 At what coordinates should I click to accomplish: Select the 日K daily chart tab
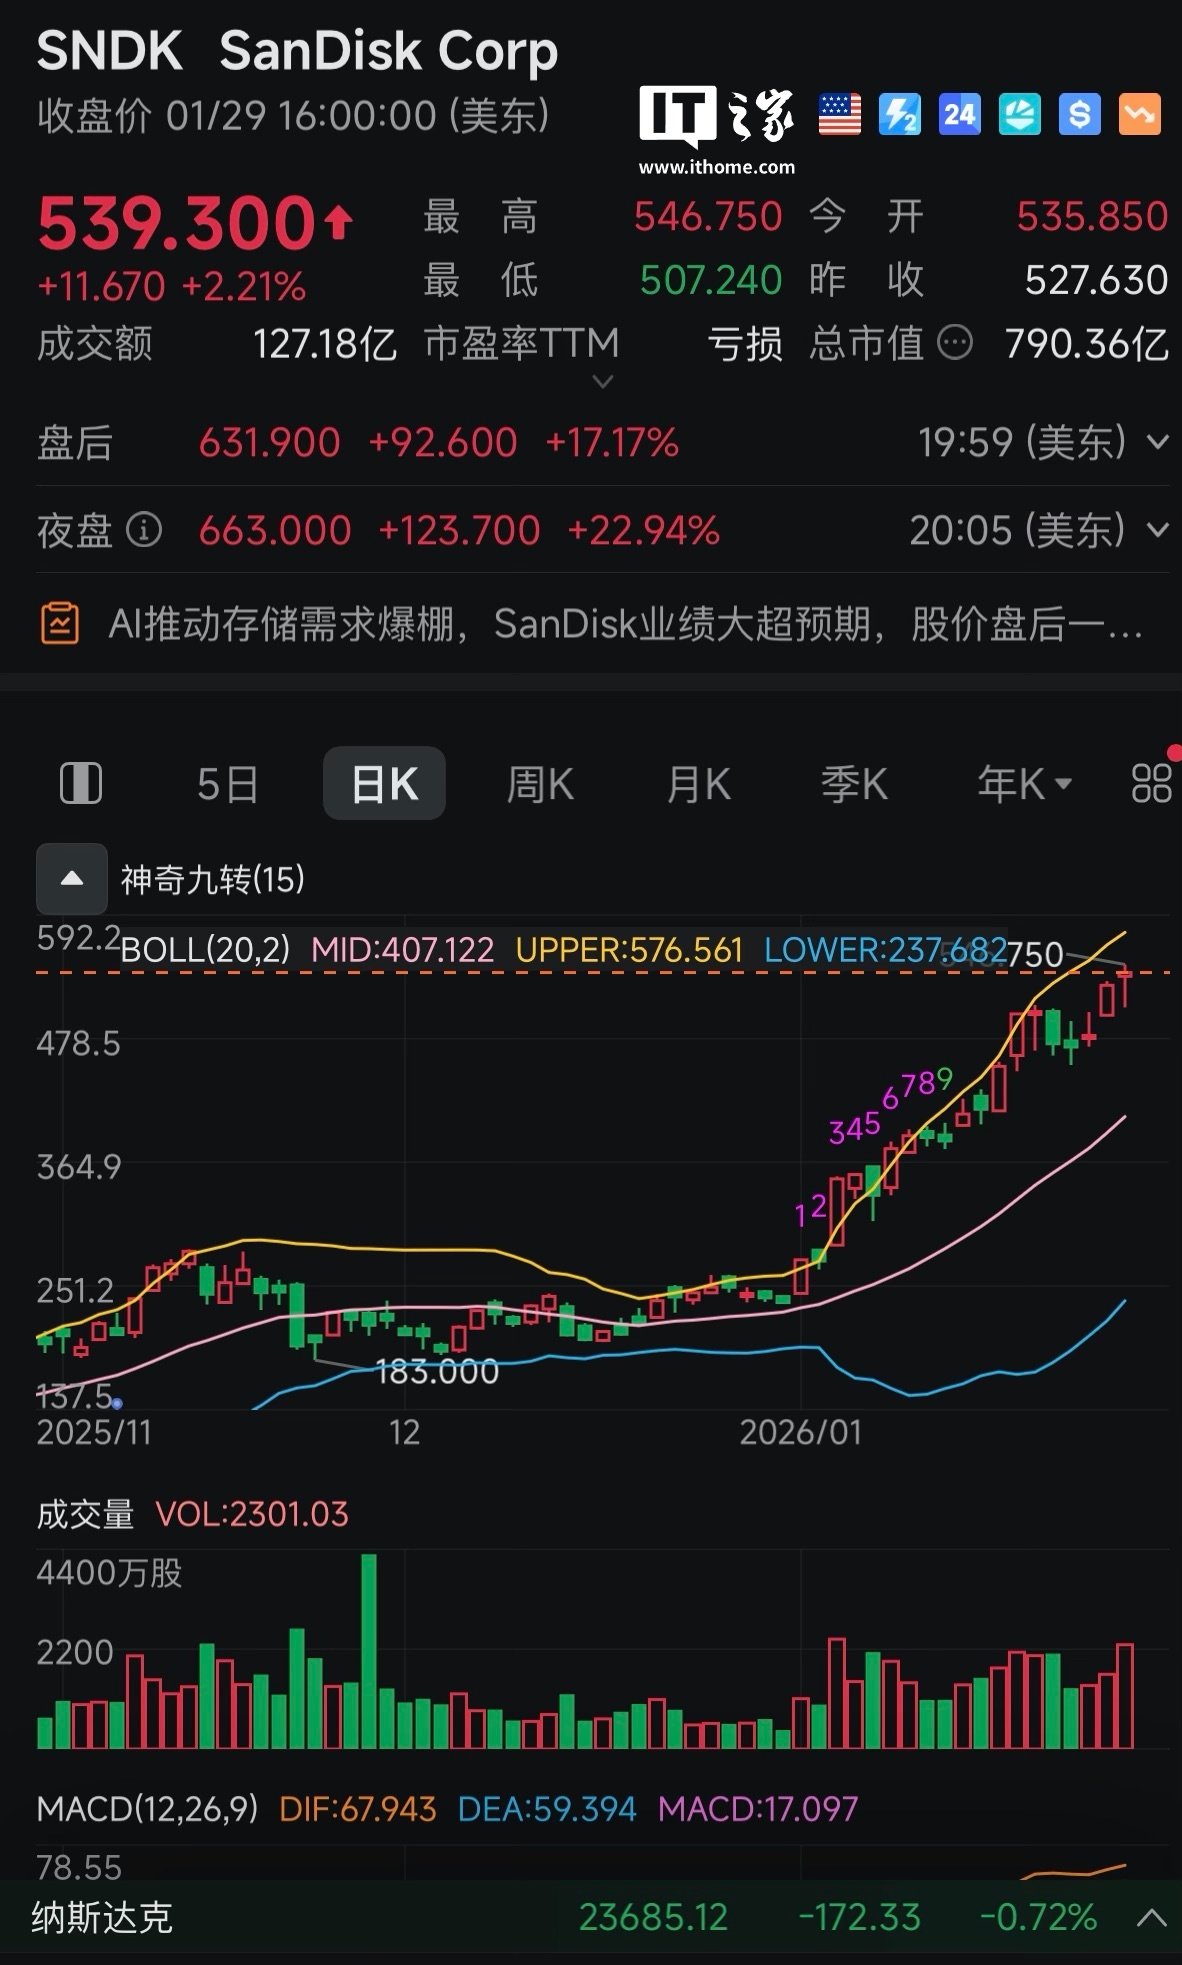384,784
